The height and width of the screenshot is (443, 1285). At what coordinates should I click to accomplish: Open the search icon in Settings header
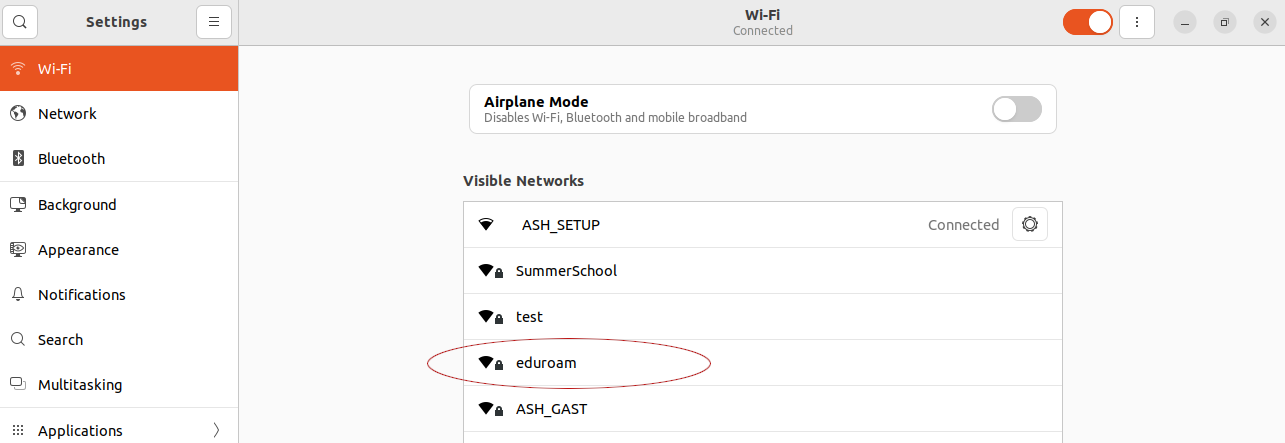pyautogui.click(x=20, y=22)
